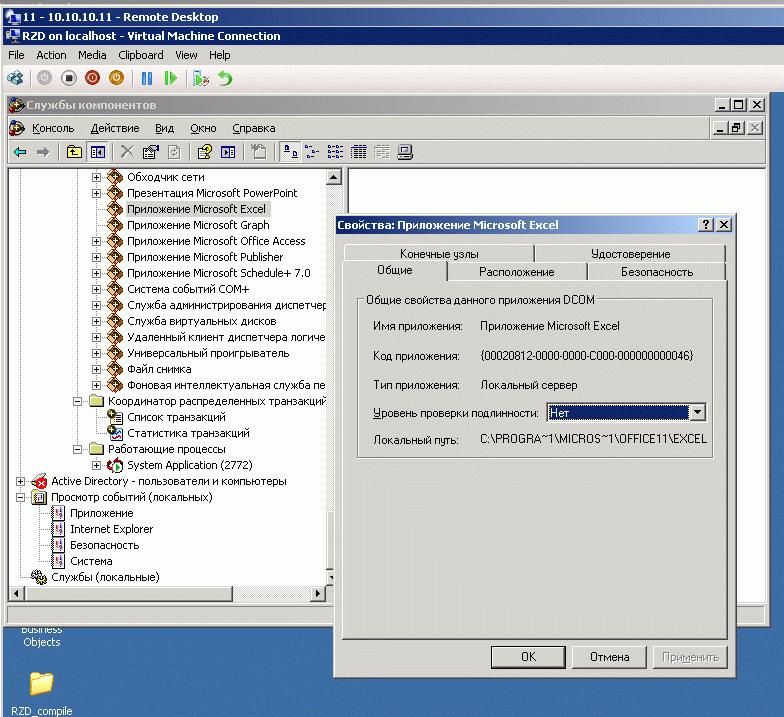Viewport: 784px width, 717px height.
Task: Click the Отмена button
Action: coord(609,657)
